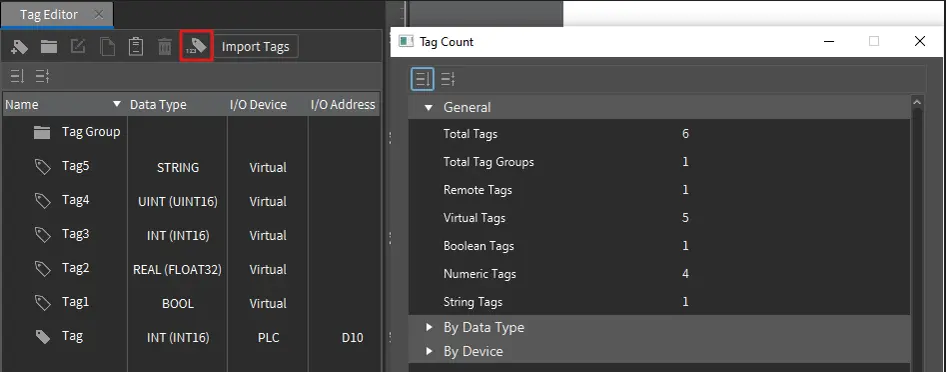Click the Add Tag Group folder toolbar icon
Screen dimensions: 946x372
pyautogui.click(x=49, y=47)
